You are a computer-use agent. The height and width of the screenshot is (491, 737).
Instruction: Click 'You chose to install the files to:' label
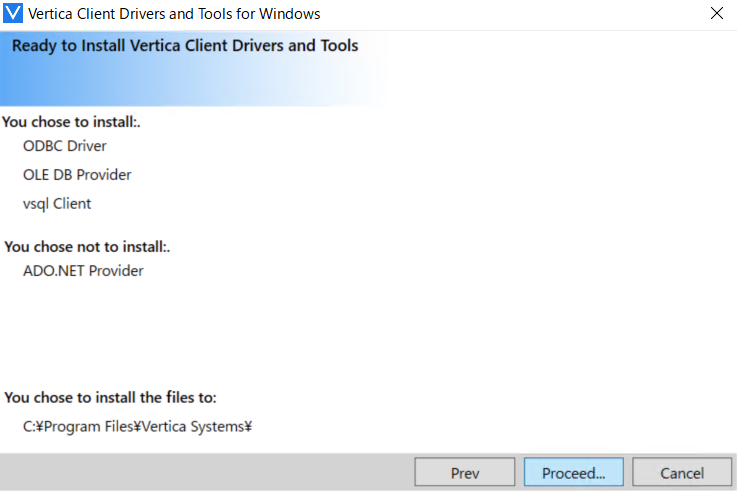(110, 397)
